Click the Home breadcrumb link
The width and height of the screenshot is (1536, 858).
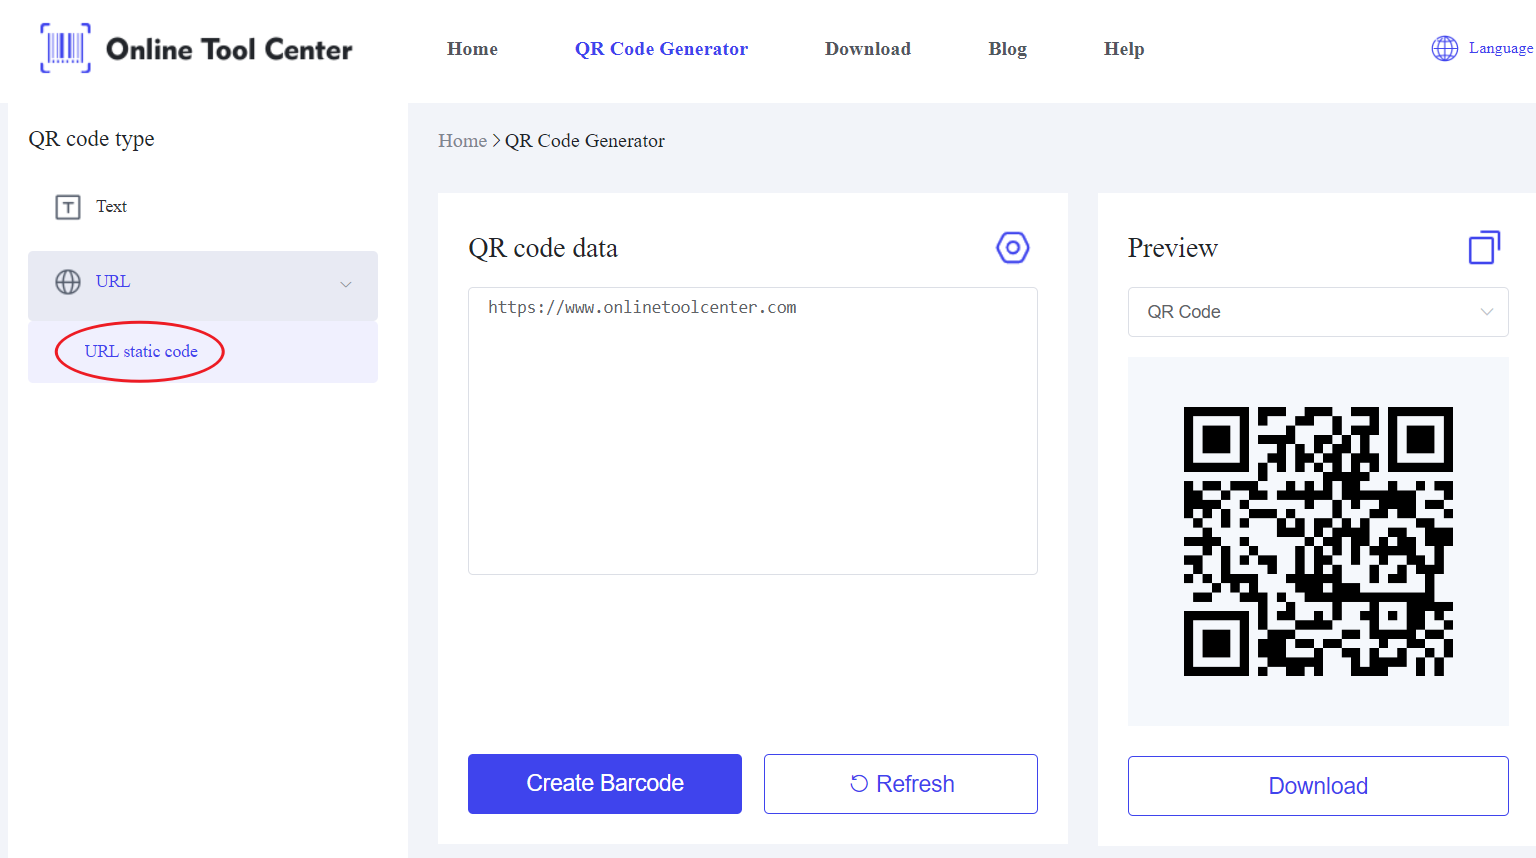[462, 141]
